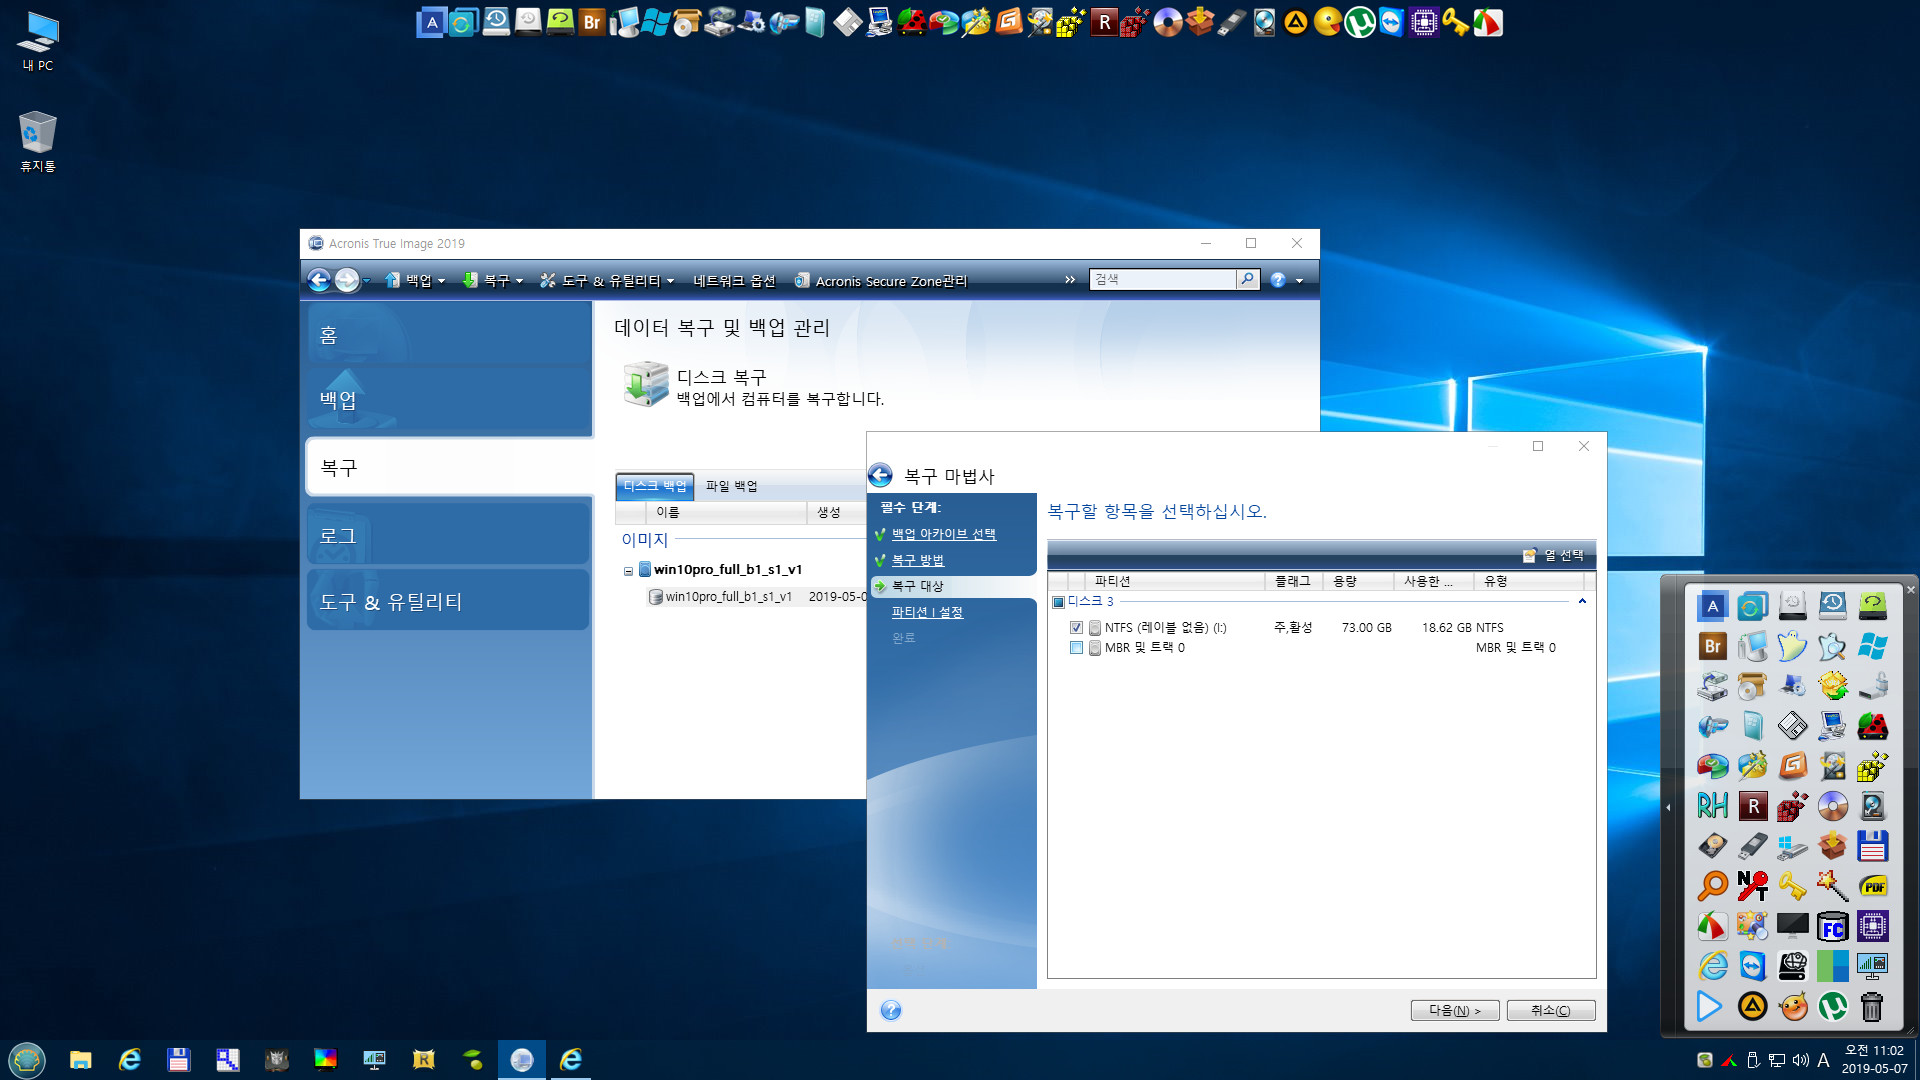Close the side launcher panel

coord(1910,589)
